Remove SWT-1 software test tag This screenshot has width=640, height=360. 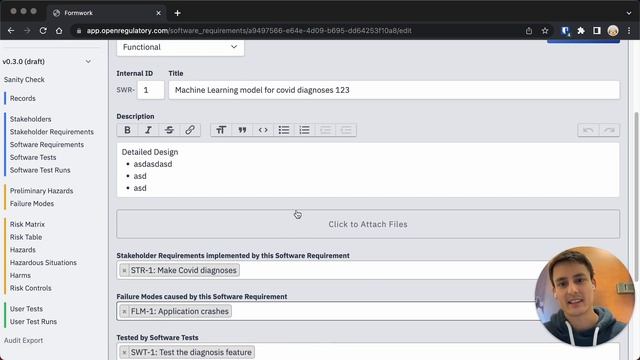[x=124, y=352]
